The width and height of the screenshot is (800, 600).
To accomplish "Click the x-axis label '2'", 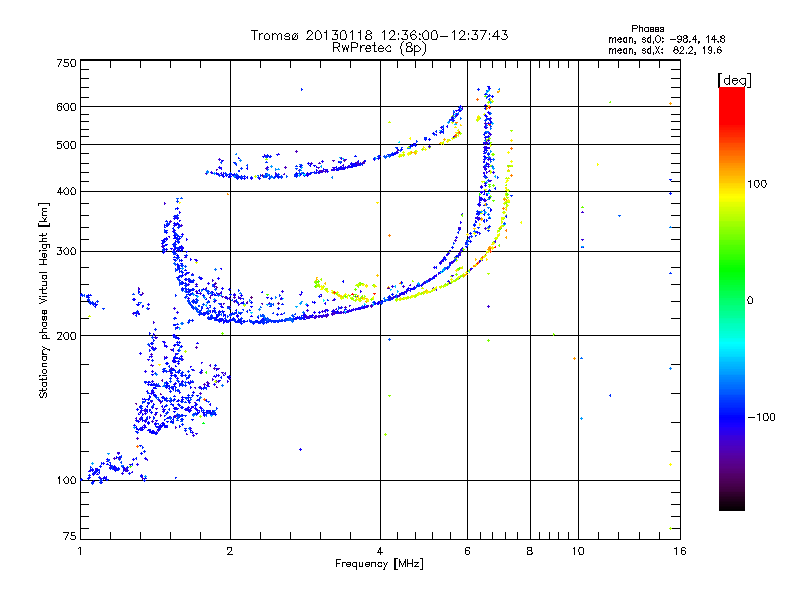I will (230, 551).
